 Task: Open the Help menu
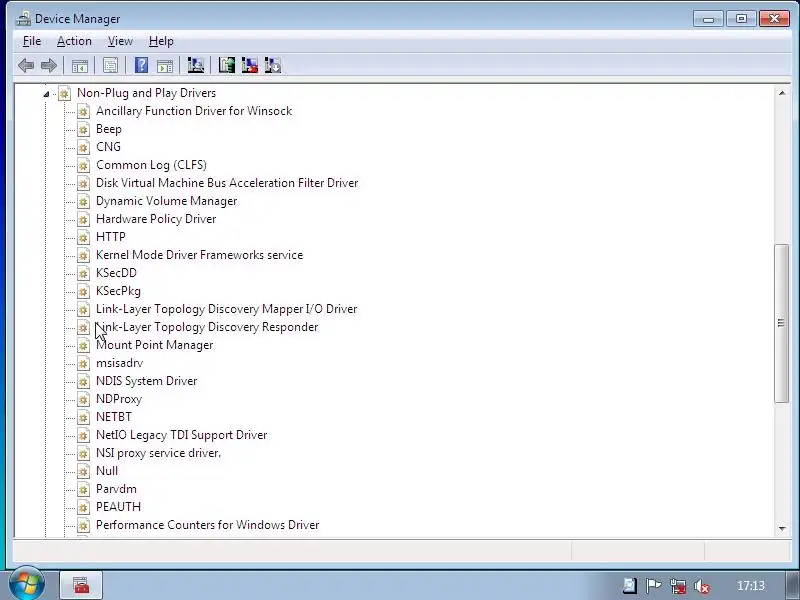pos(161,41)
